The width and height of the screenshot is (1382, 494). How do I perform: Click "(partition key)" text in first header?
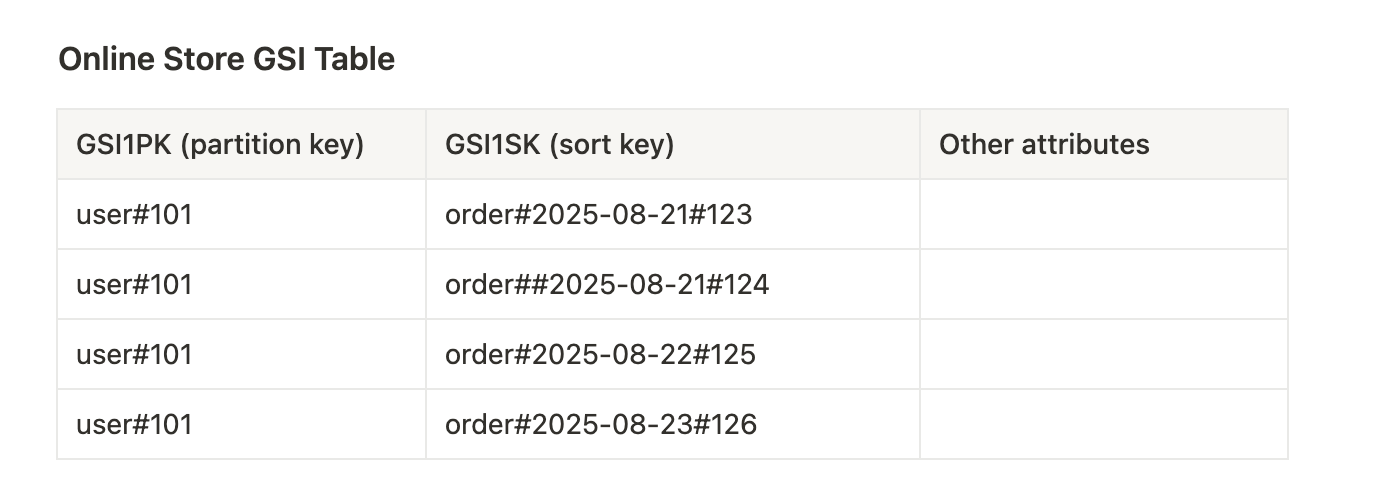[x=276, y=145]
